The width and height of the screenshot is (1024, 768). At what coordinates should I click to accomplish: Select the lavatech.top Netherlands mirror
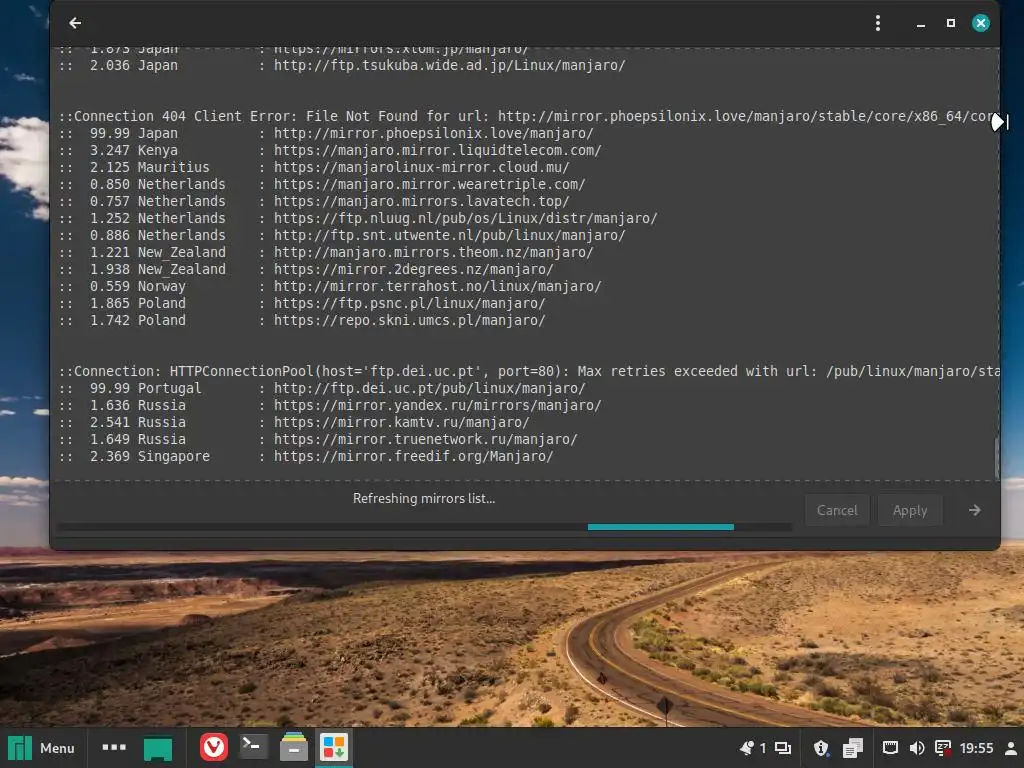315,201
